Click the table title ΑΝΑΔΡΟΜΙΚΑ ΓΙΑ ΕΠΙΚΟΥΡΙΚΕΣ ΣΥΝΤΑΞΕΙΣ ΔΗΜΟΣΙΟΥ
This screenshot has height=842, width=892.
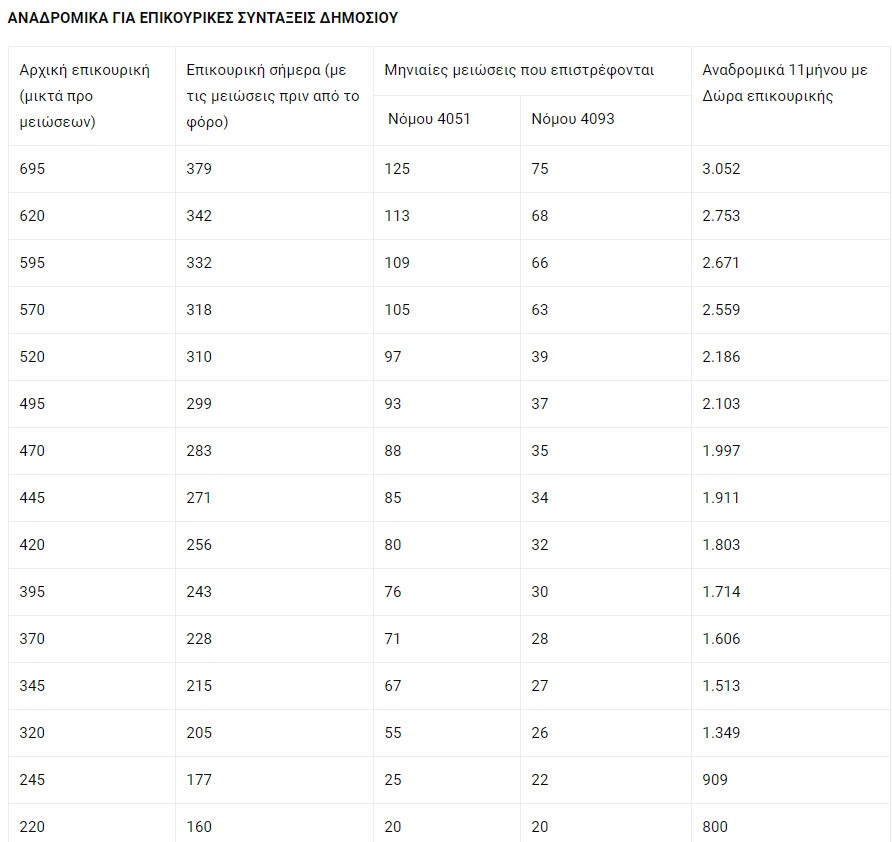[203, 18]
